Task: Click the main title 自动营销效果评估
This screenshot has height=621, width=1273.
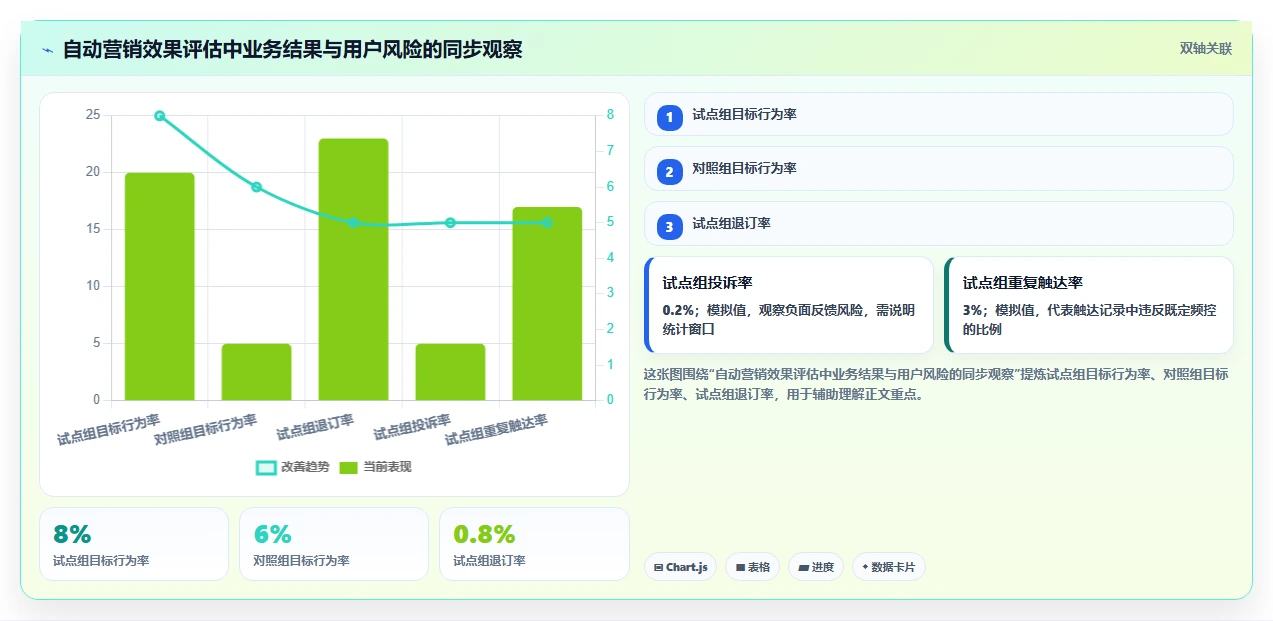Action: click(292, 49)
